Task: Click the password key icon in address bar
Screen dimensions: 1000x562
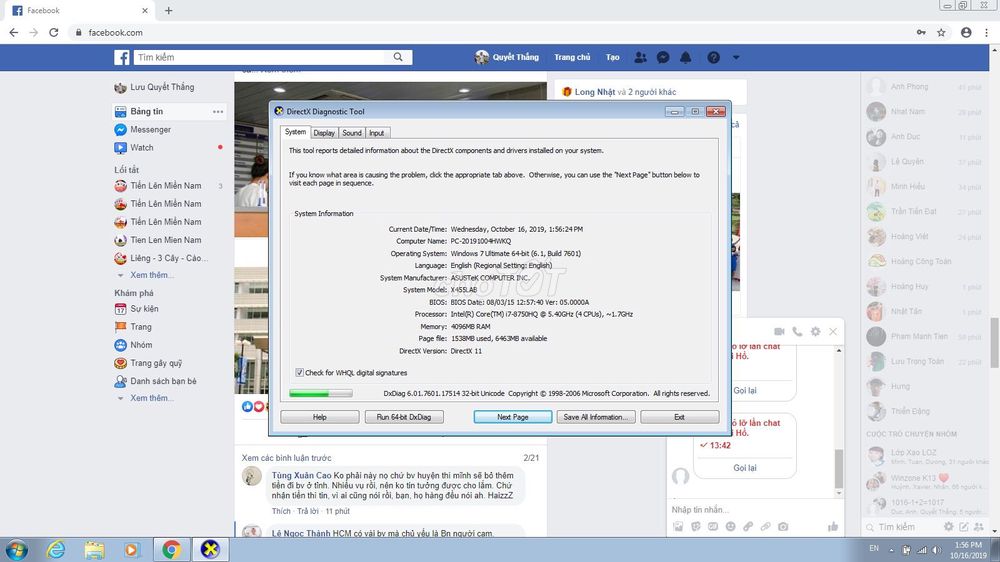Action: (921, 33)
